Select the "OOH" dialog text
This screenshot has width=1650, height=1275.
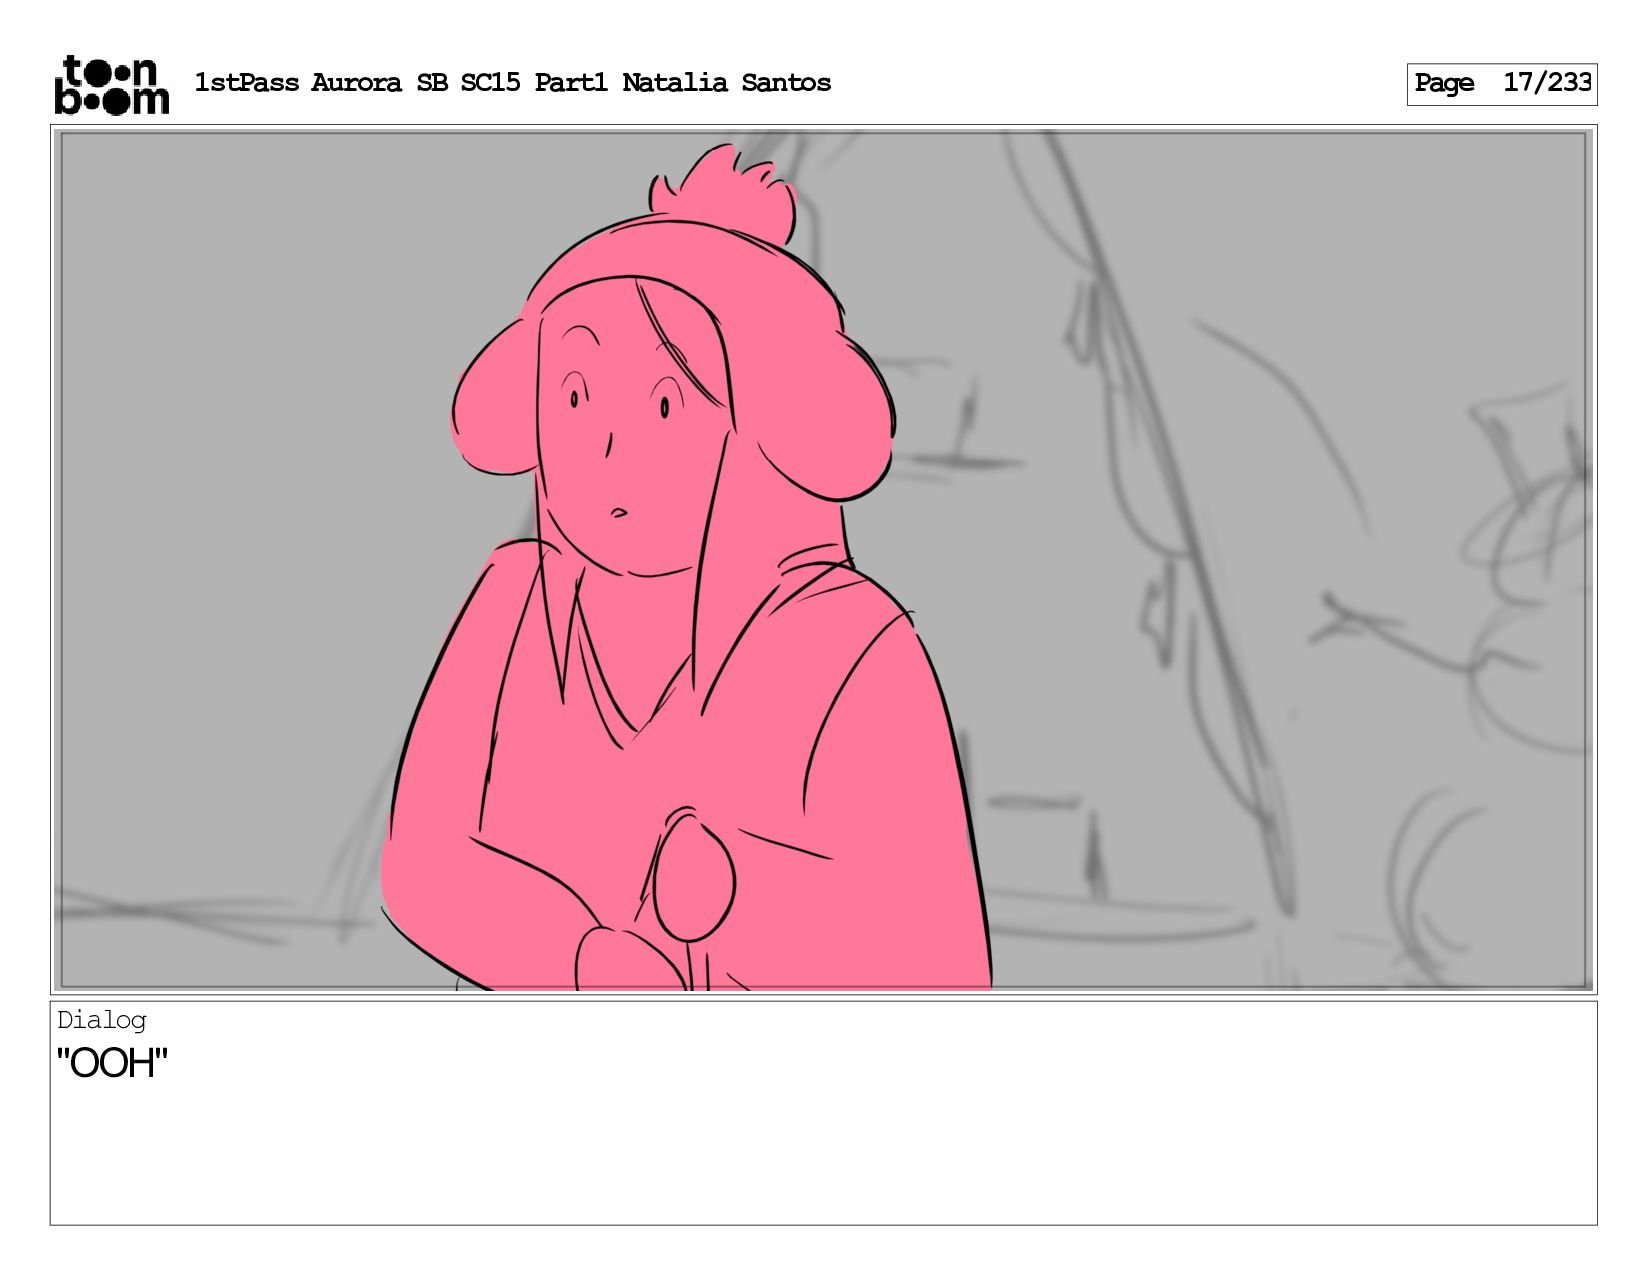click(112, 1063)
